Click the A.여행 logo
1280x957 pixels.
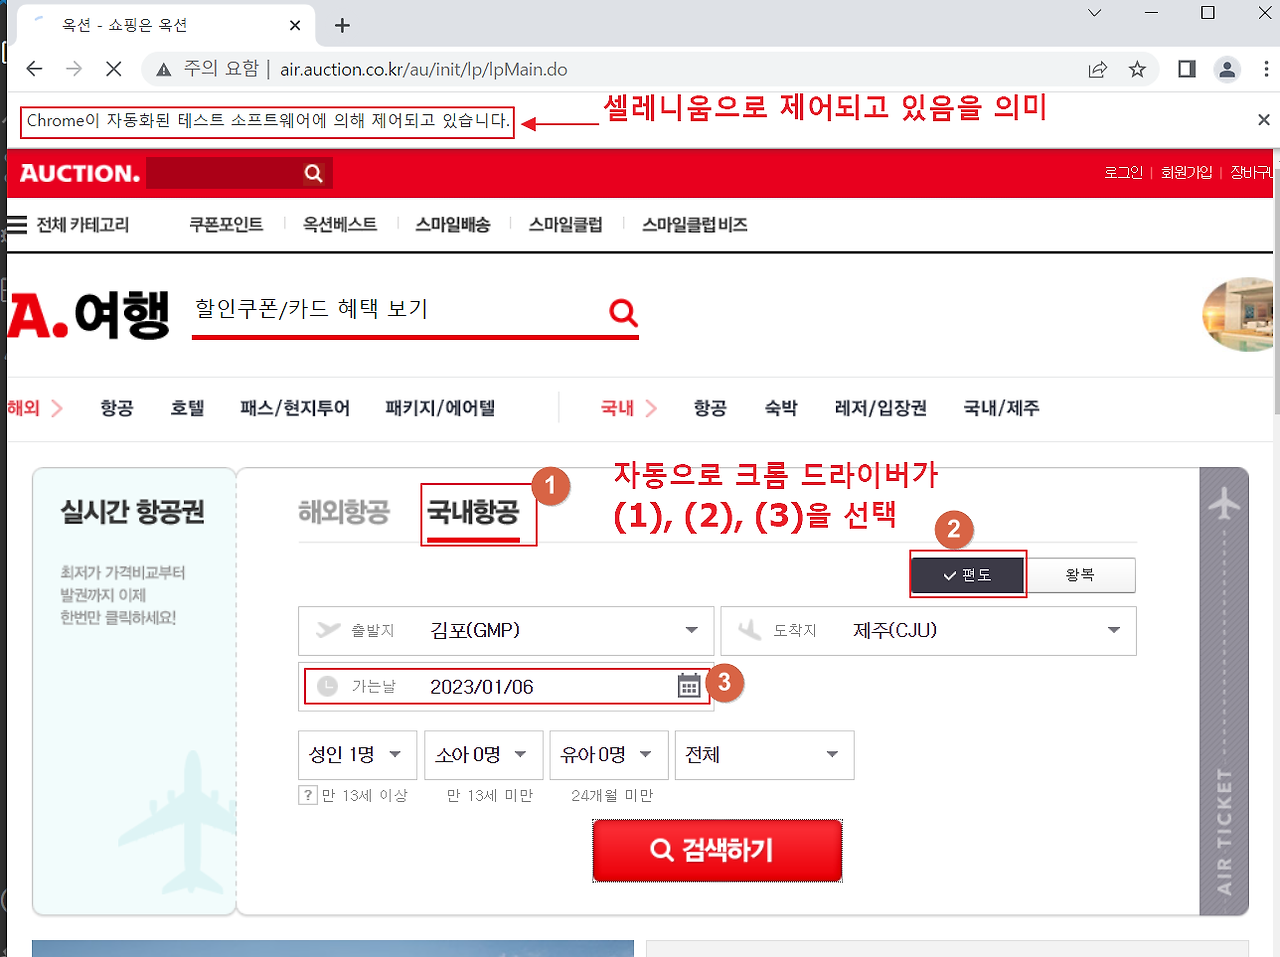(x=89, y=315)
